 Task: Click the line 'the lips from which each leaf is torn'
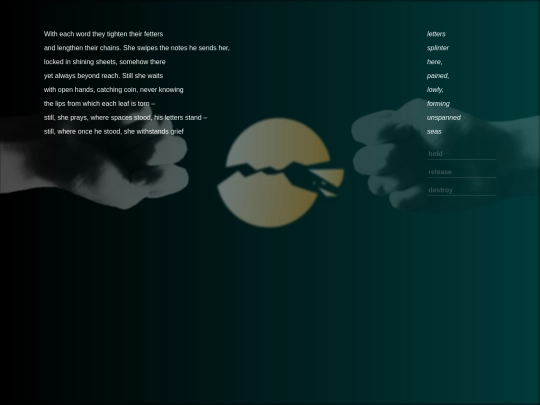coord(99,104)
